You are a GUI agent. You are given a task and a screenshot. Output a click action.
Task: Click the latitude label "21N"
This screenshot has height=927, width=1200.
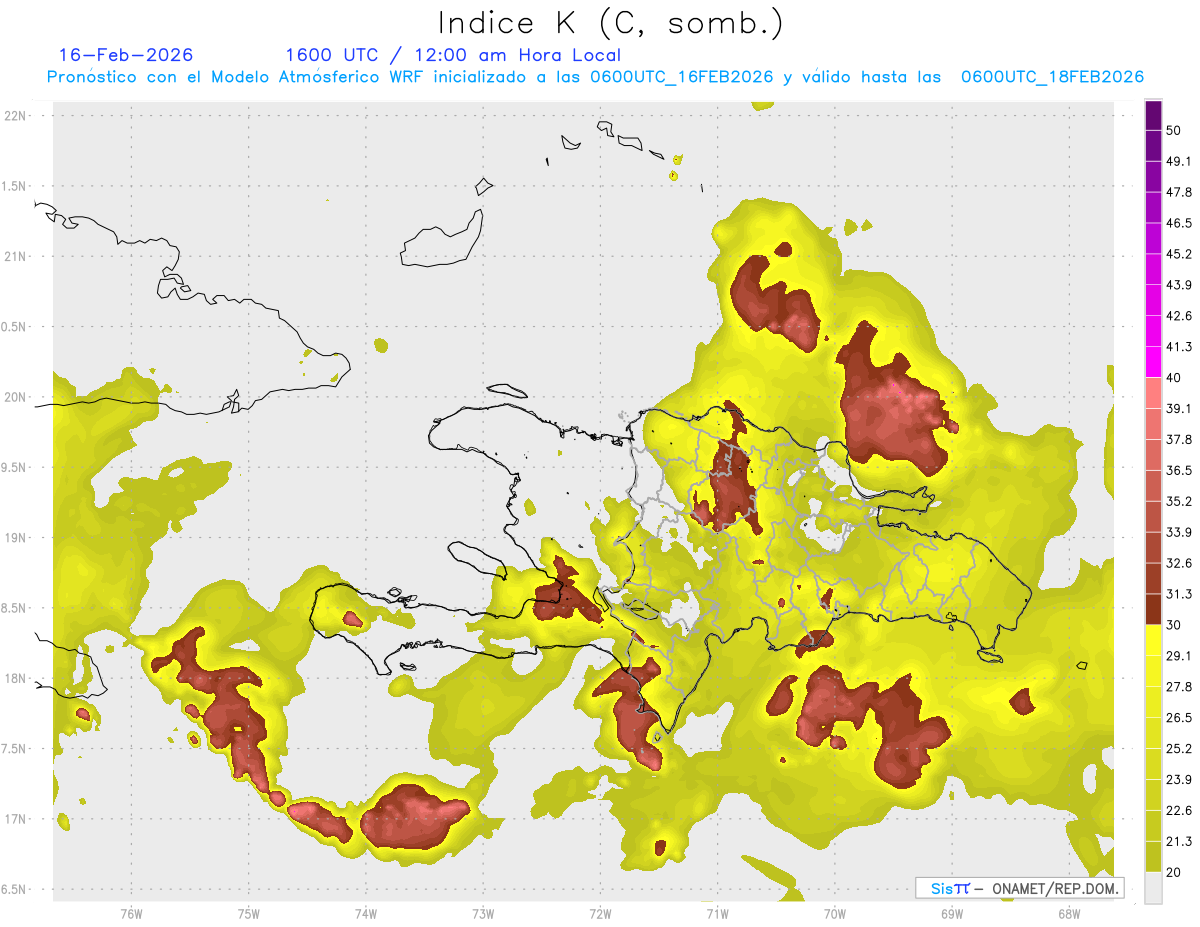coord(17,256)
